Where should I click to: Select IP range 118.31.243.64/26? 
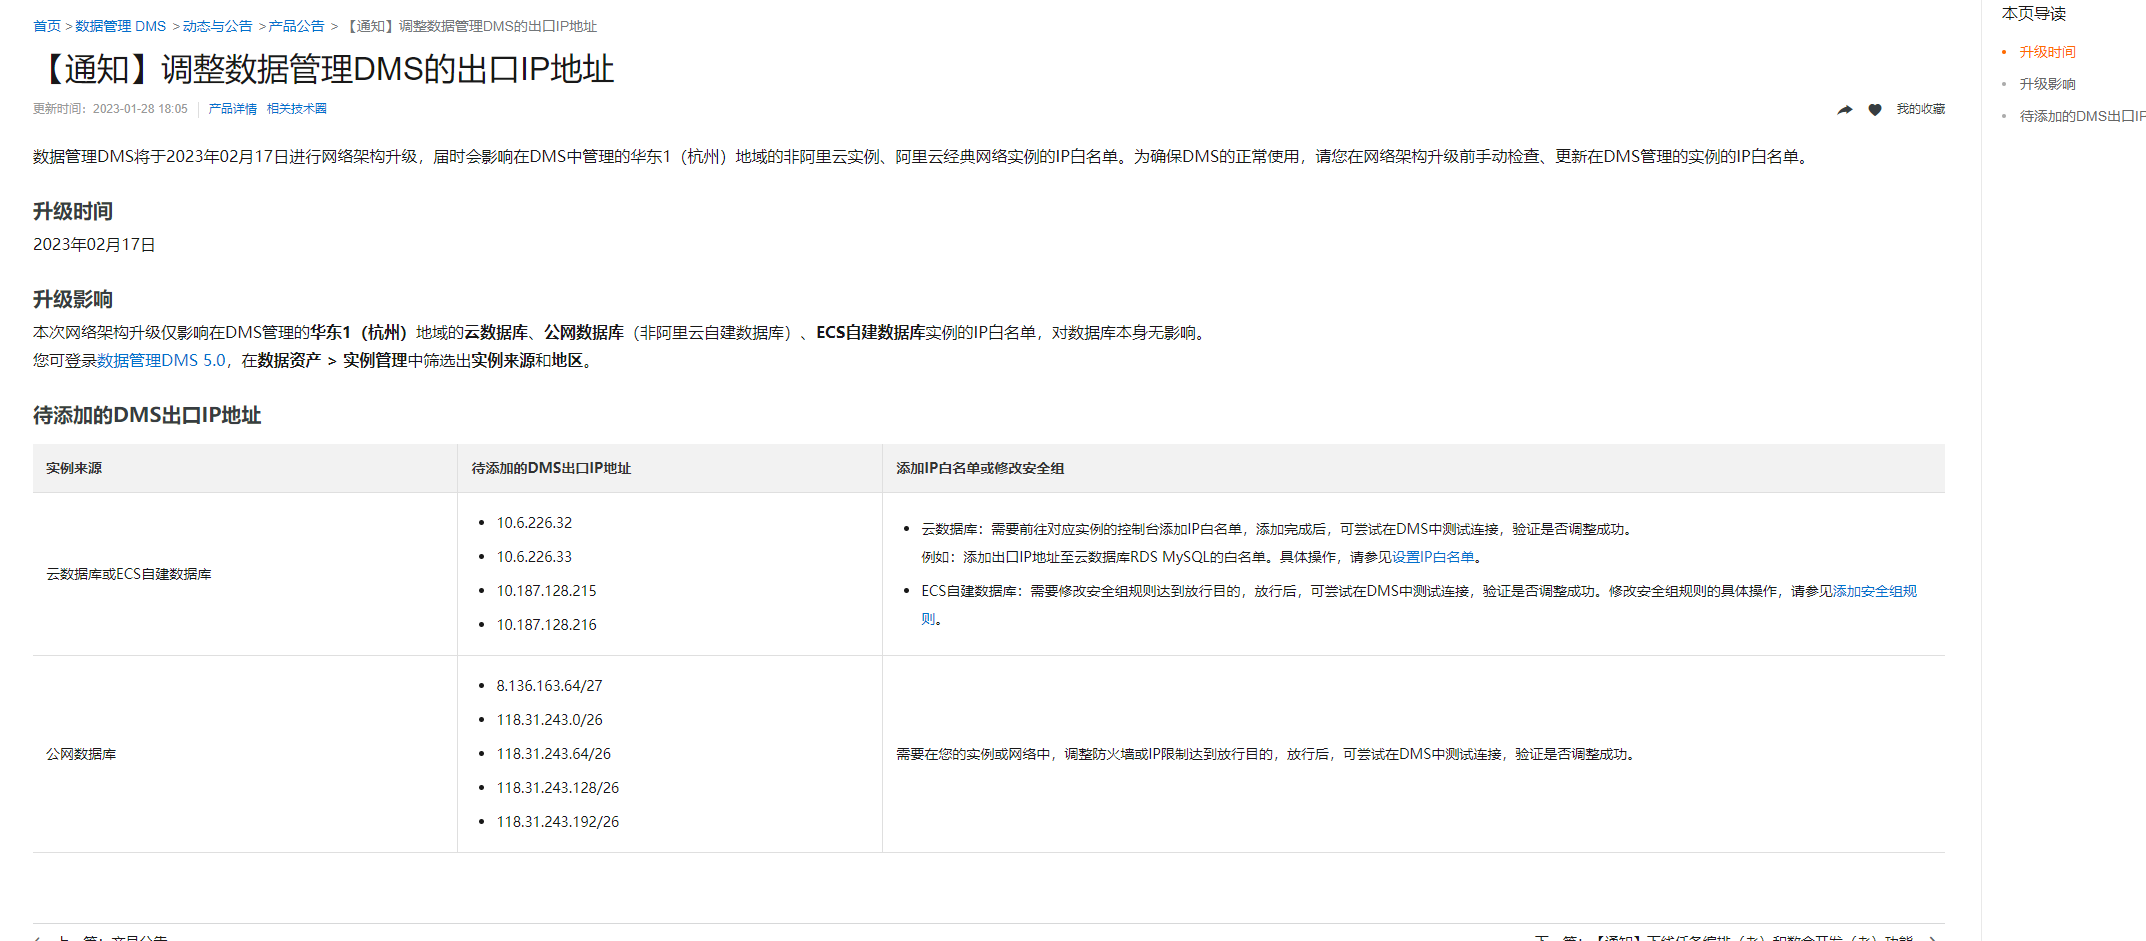pyautogui.click(x=554, y=754)
